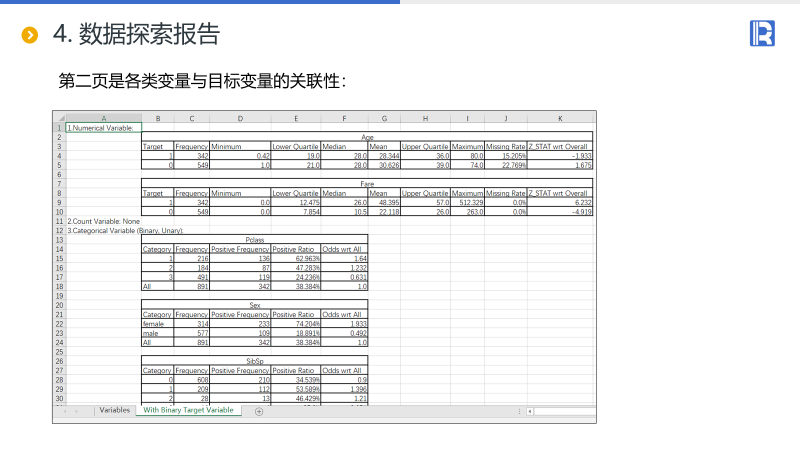
Task: Click the 'Fare' table title cell
Action: [x=367, y=184]
